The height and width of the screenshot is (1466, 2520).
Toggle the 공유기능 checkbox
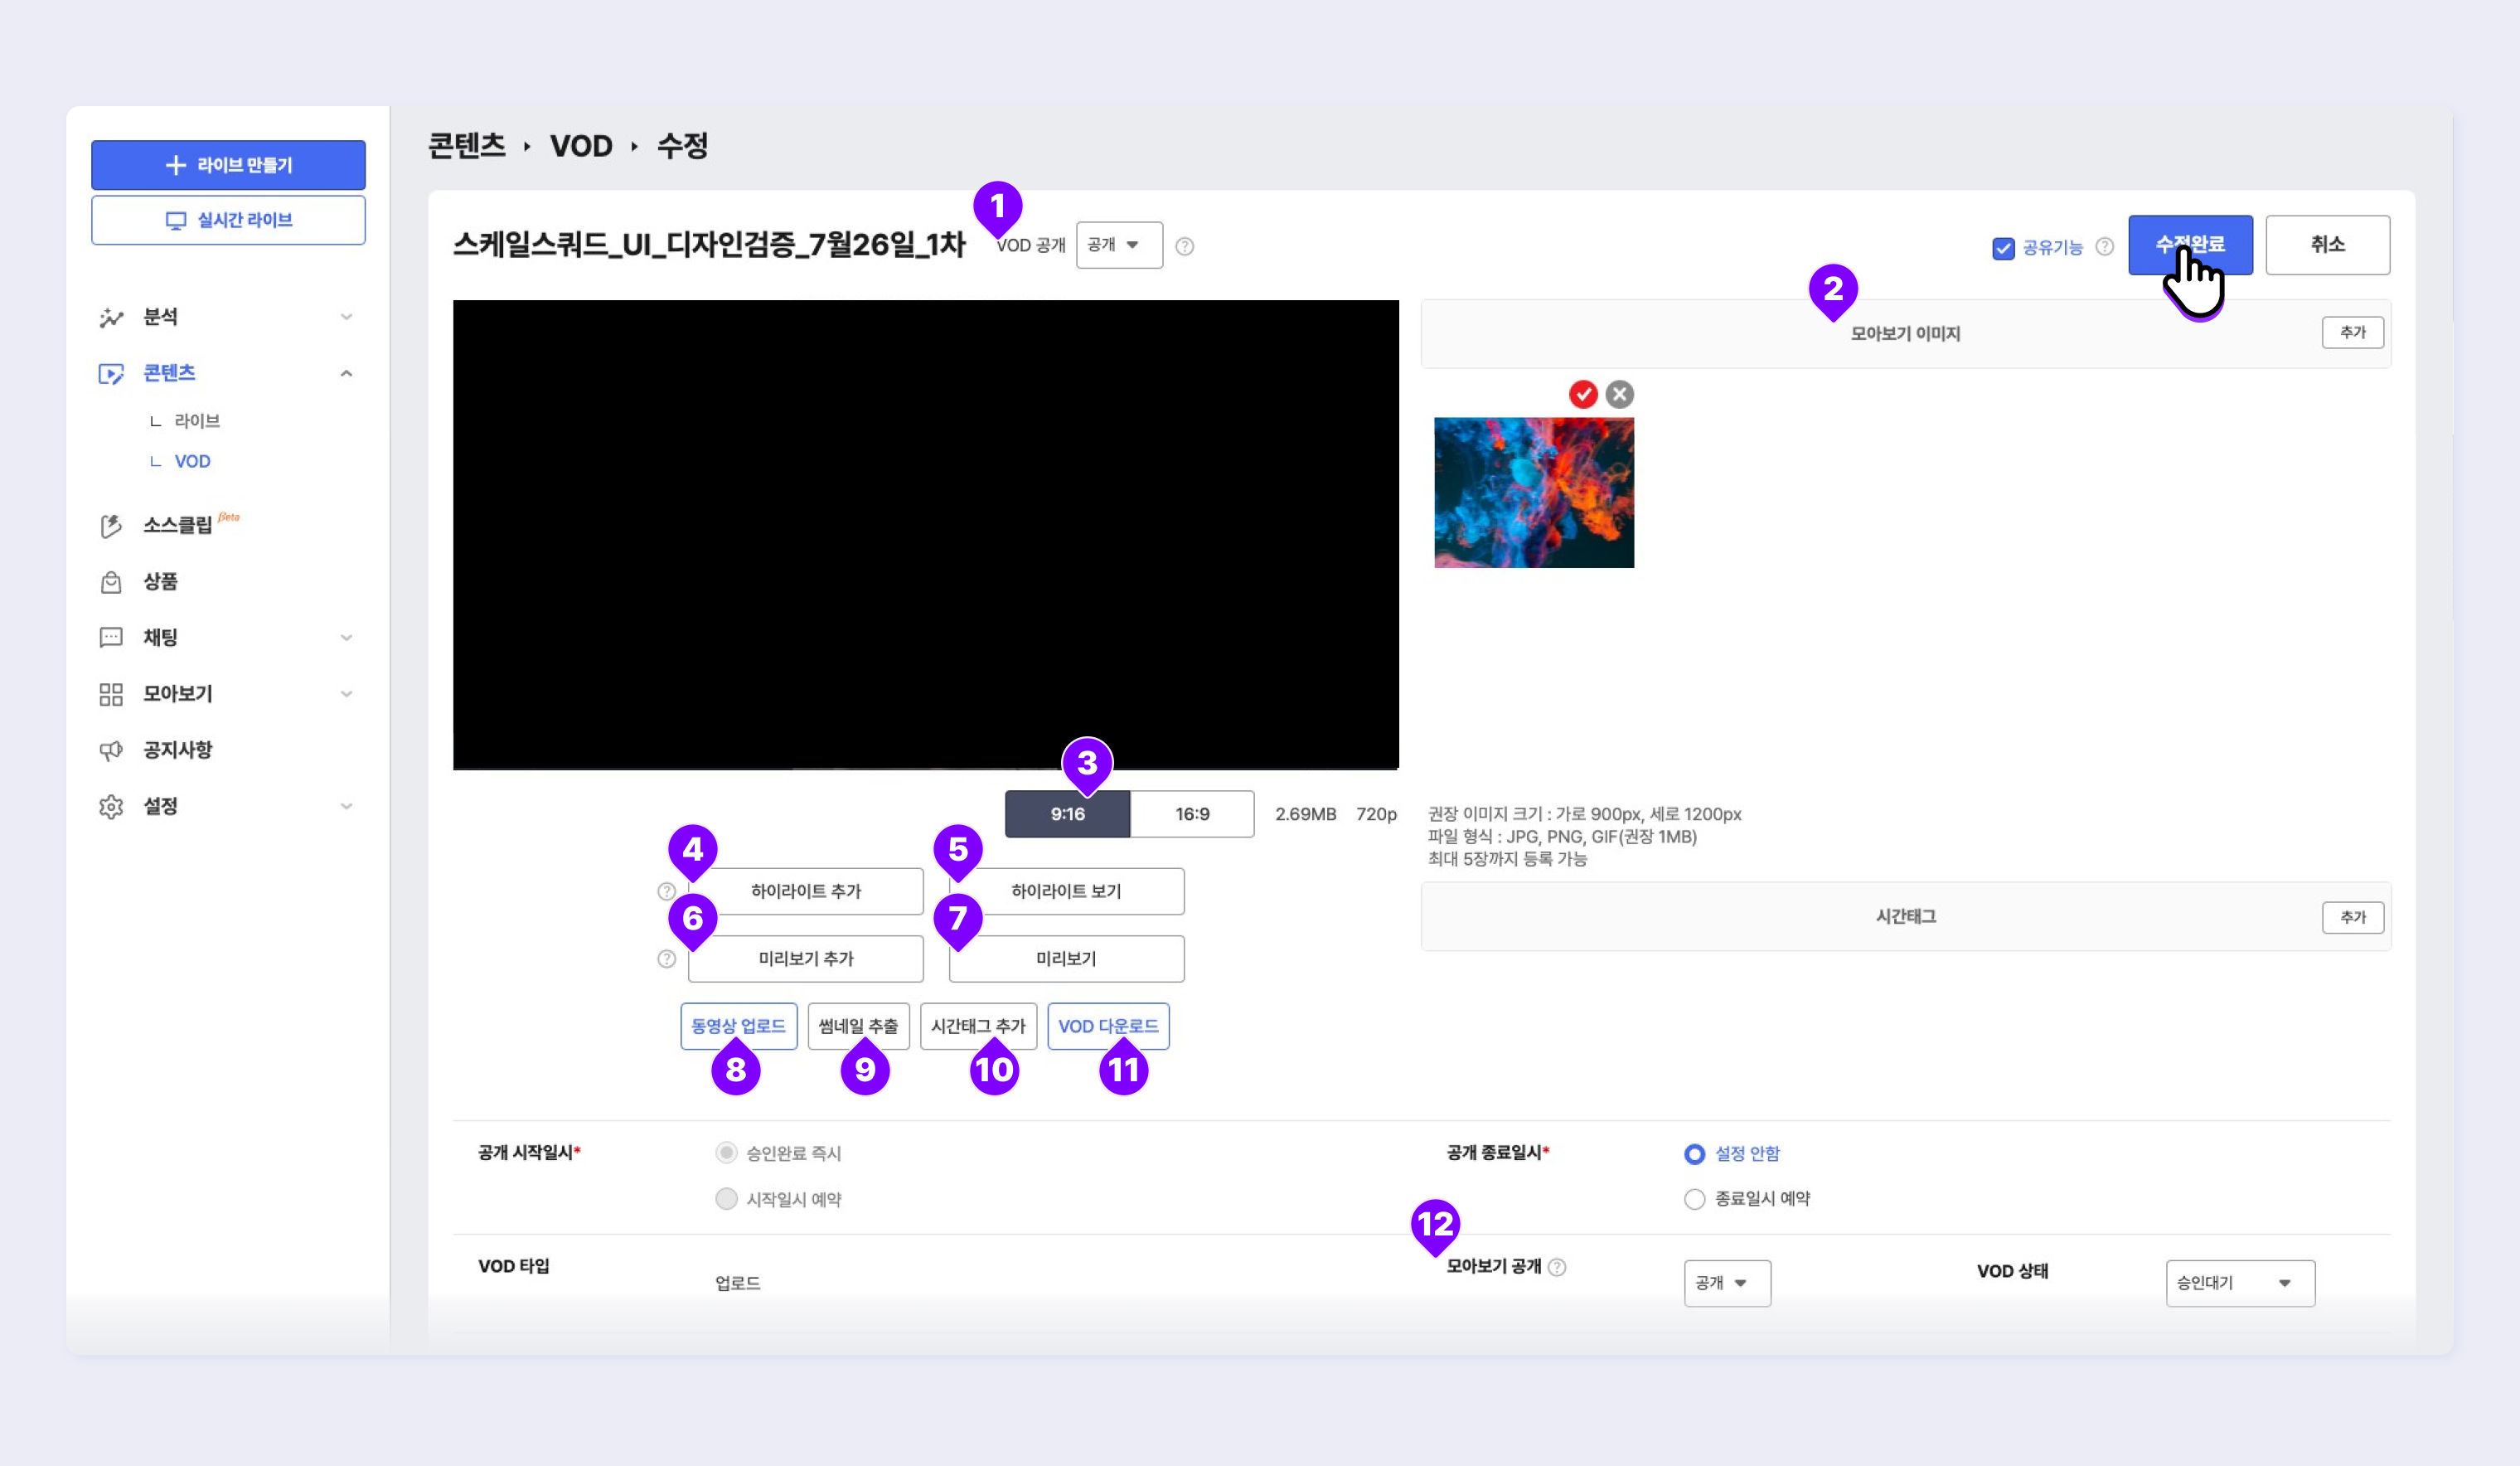[x=2003, y=248]
